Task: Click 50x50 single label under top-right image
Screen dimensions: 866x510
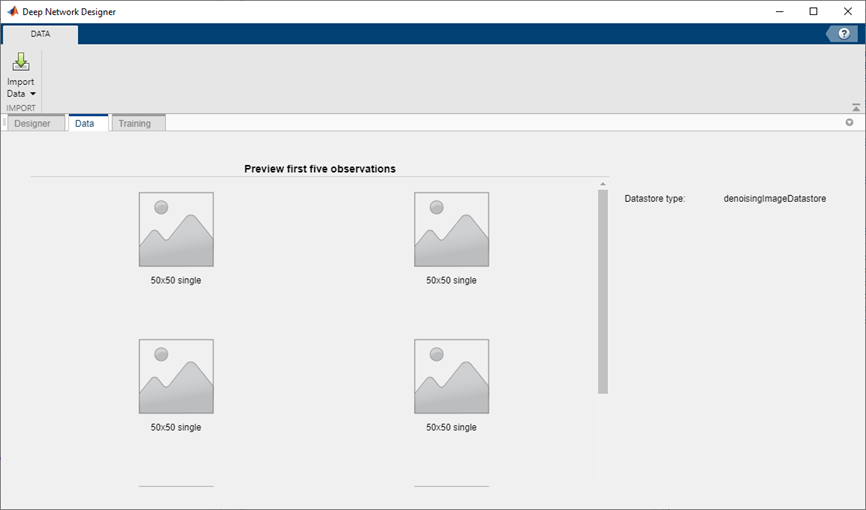Action: 451,280
